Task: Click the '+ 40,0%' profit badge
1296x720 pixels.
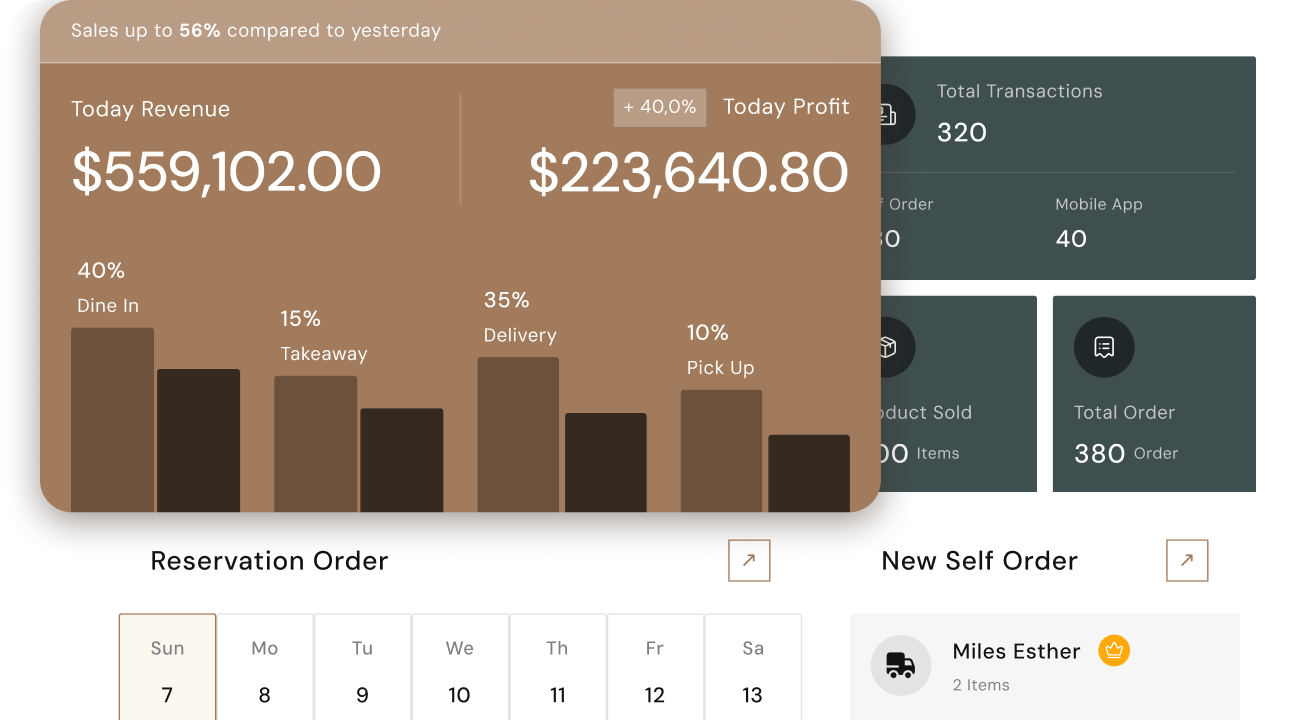Action: click(x=660, y=107)
